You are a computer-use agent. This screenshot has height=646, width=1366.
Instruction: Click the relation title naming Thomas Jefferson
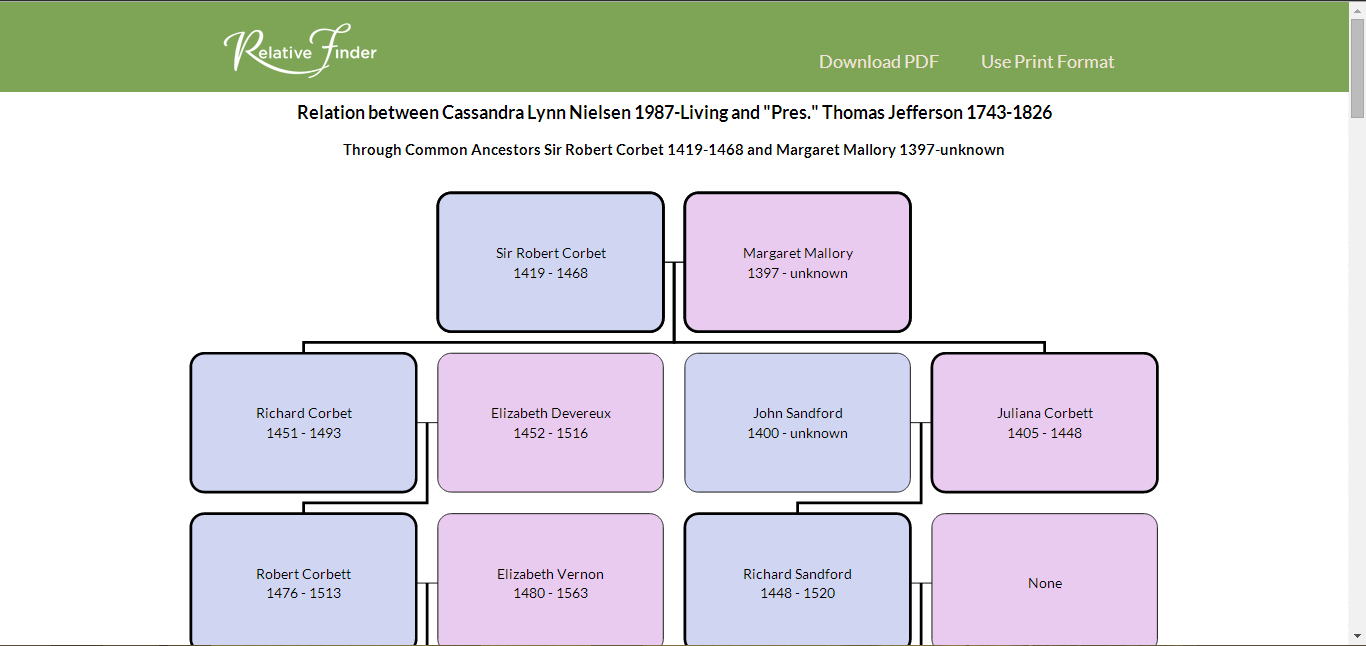(675, 113)
